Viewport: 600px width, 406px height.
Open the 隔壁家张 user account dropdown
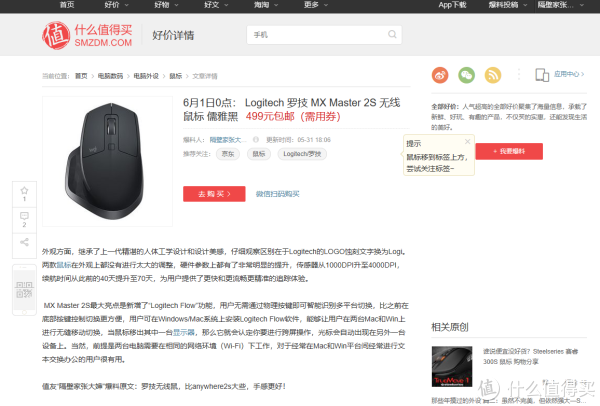pyautogui.click(x=561, y=5)
